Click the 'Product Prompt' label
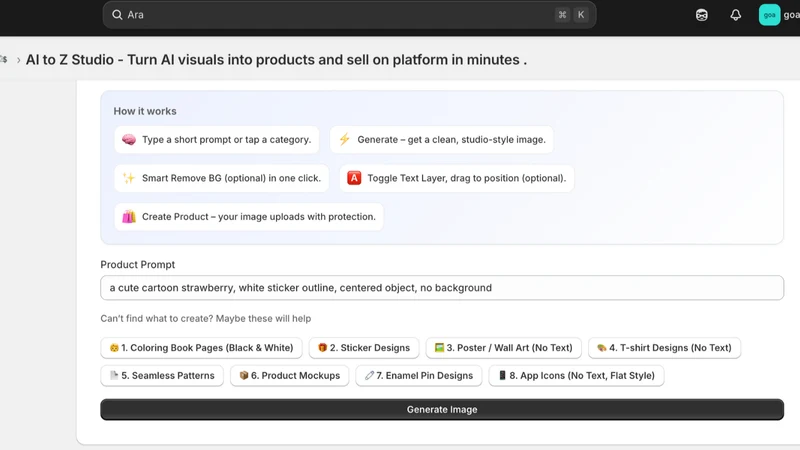Viewport: 800px width, 450px height. tap(138, 265)
